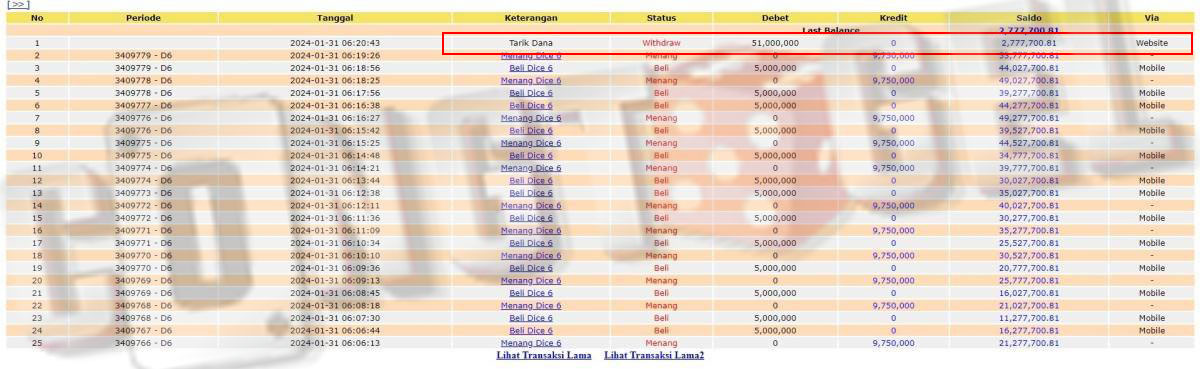
Task: Click Menang Dice 6 at 06:12:11
Action: tap(531, 205)
